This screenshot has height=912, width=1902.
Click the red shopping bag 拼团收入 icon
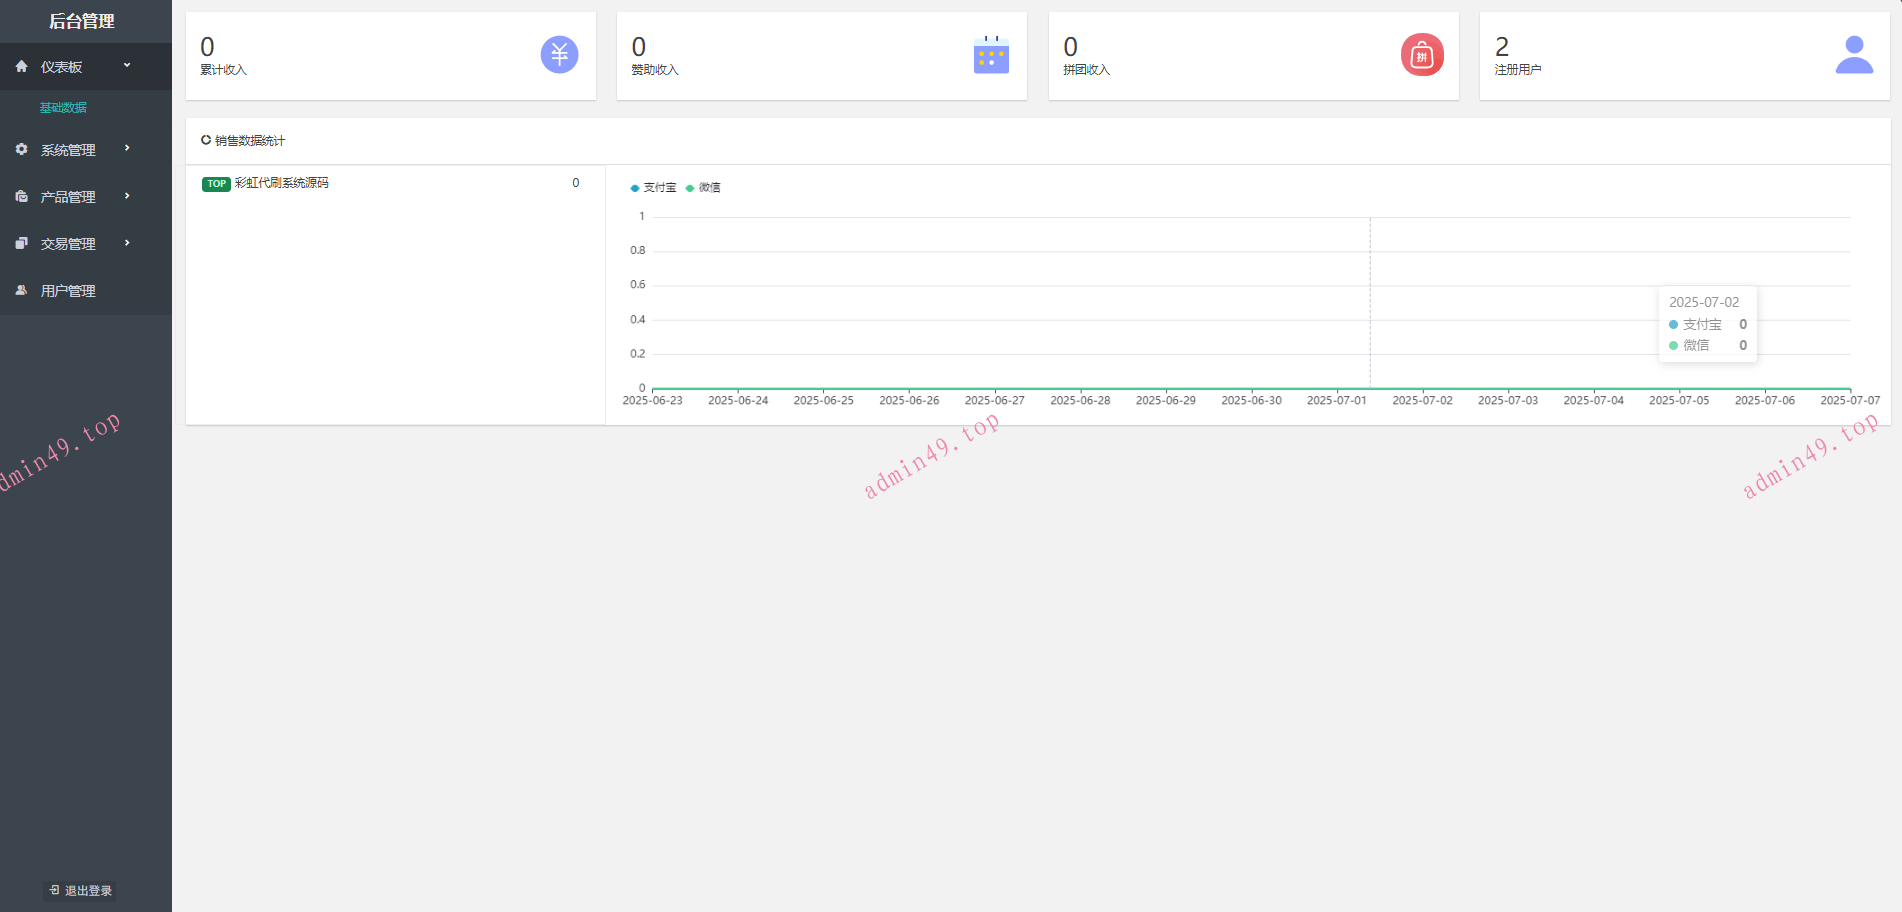click(x=1421, y=55)
